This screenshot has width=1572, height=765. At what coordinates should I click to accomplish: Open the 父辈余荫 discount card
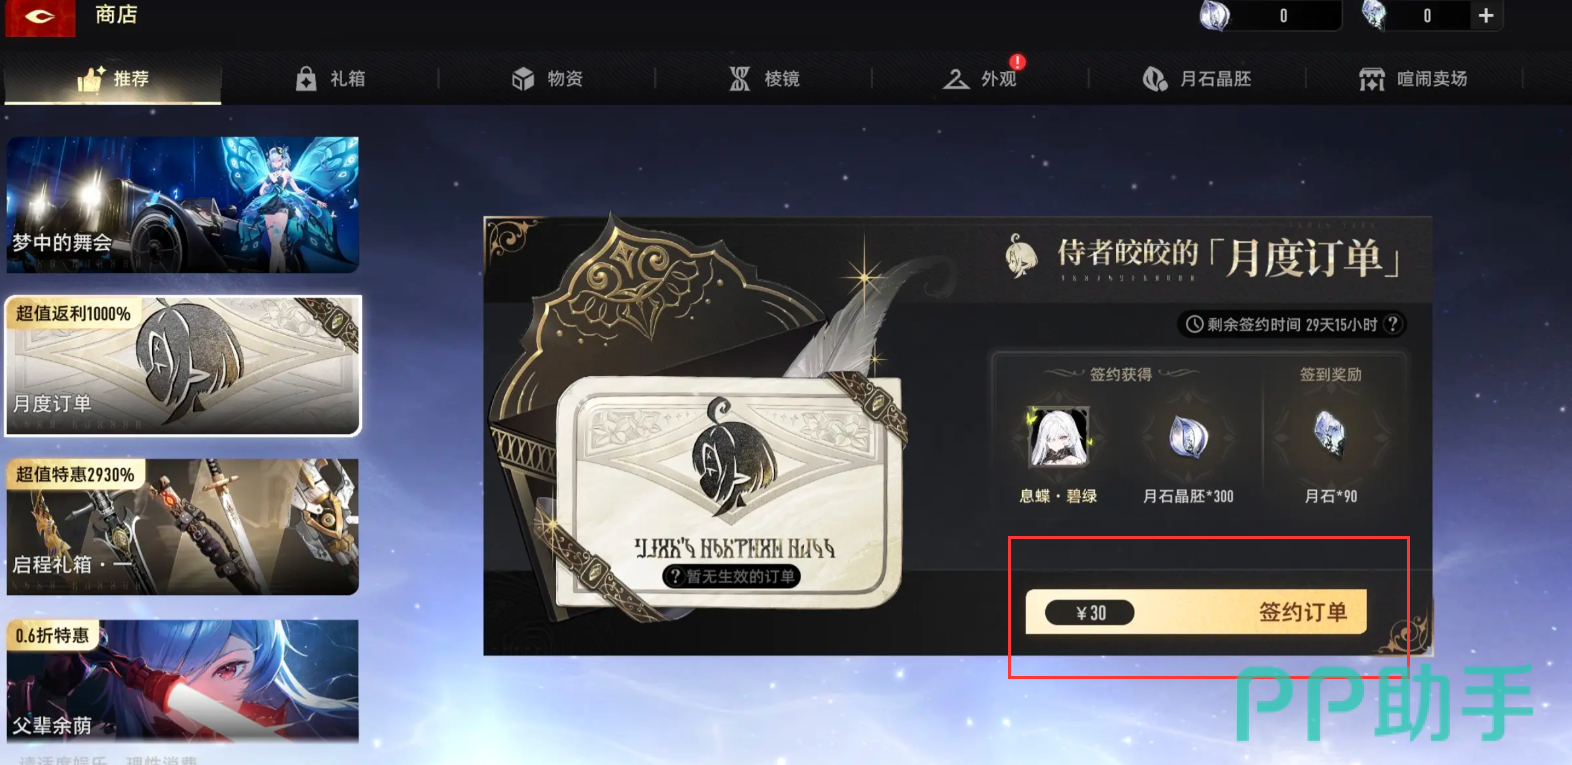183,681
